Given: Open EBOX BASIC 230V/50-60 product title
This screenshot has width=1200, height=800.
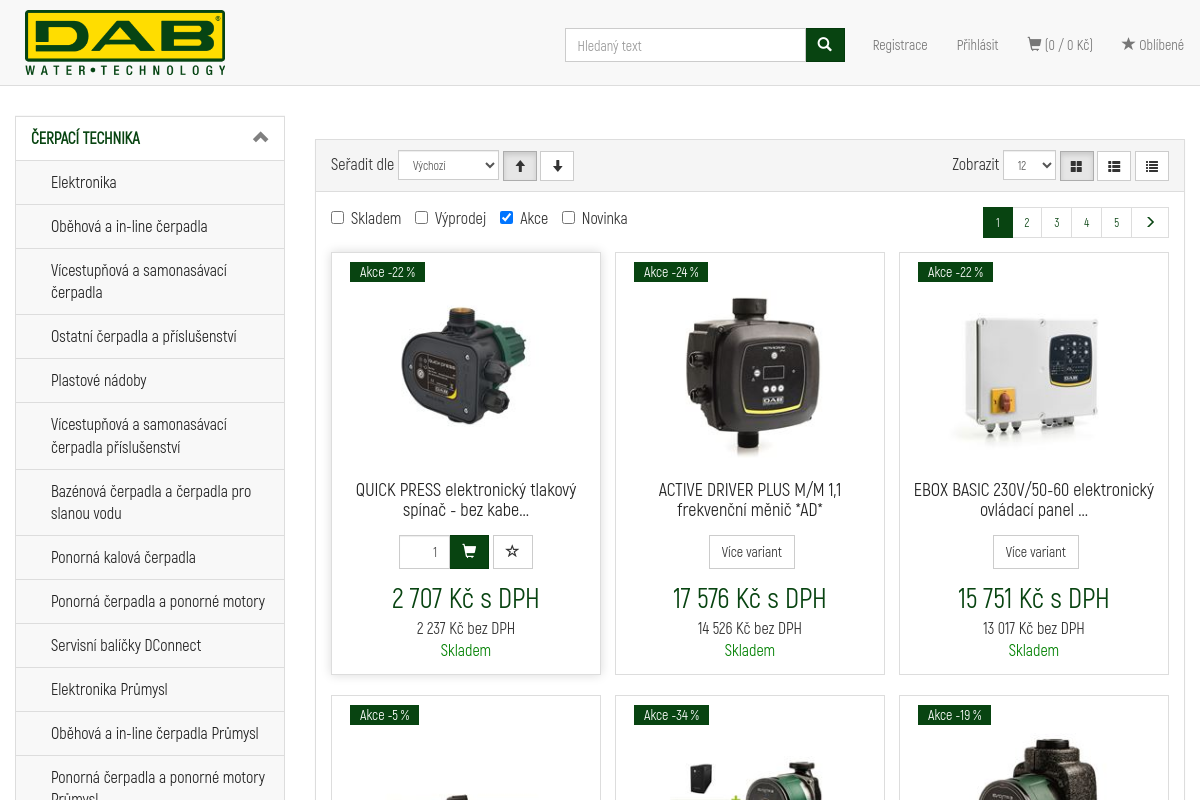Looking at the screenshot, I should click(1034, 500).
